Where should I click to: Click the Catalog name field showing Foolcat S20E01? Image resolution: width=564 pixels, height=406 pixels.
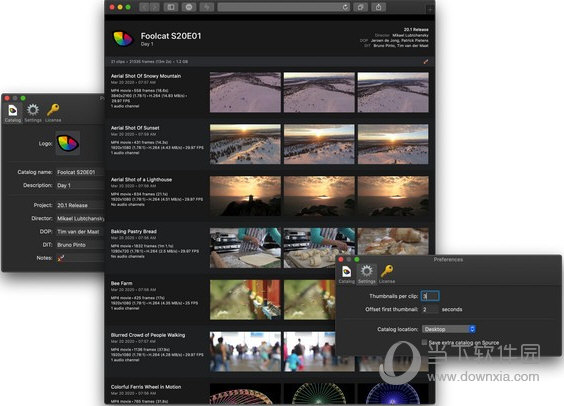click(x=80, y=172)
